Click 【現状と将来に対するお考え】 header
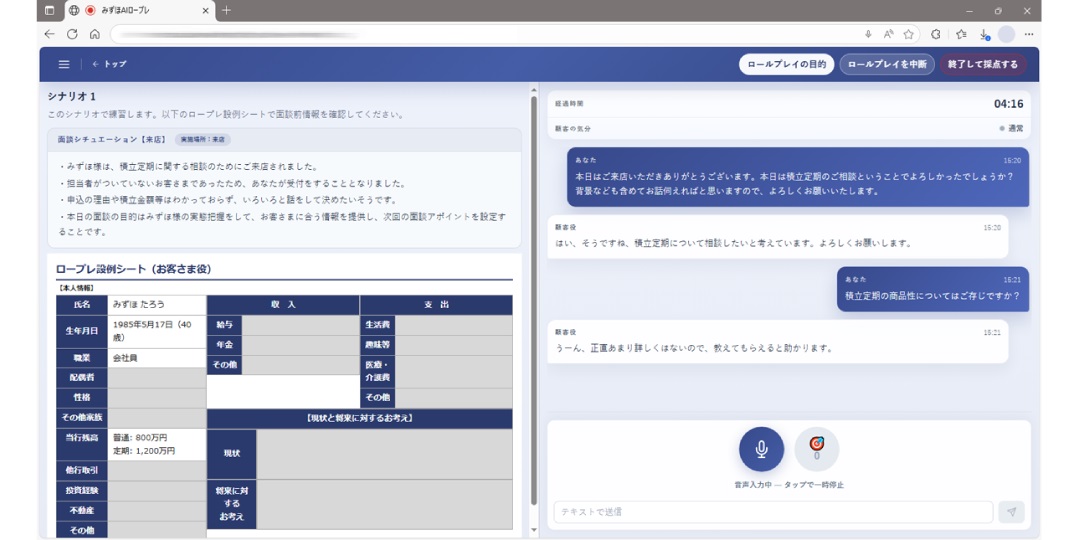Image resolution: width=1078 pixels, height=540 pixels. pyautogui.click(x=360, y=418)
